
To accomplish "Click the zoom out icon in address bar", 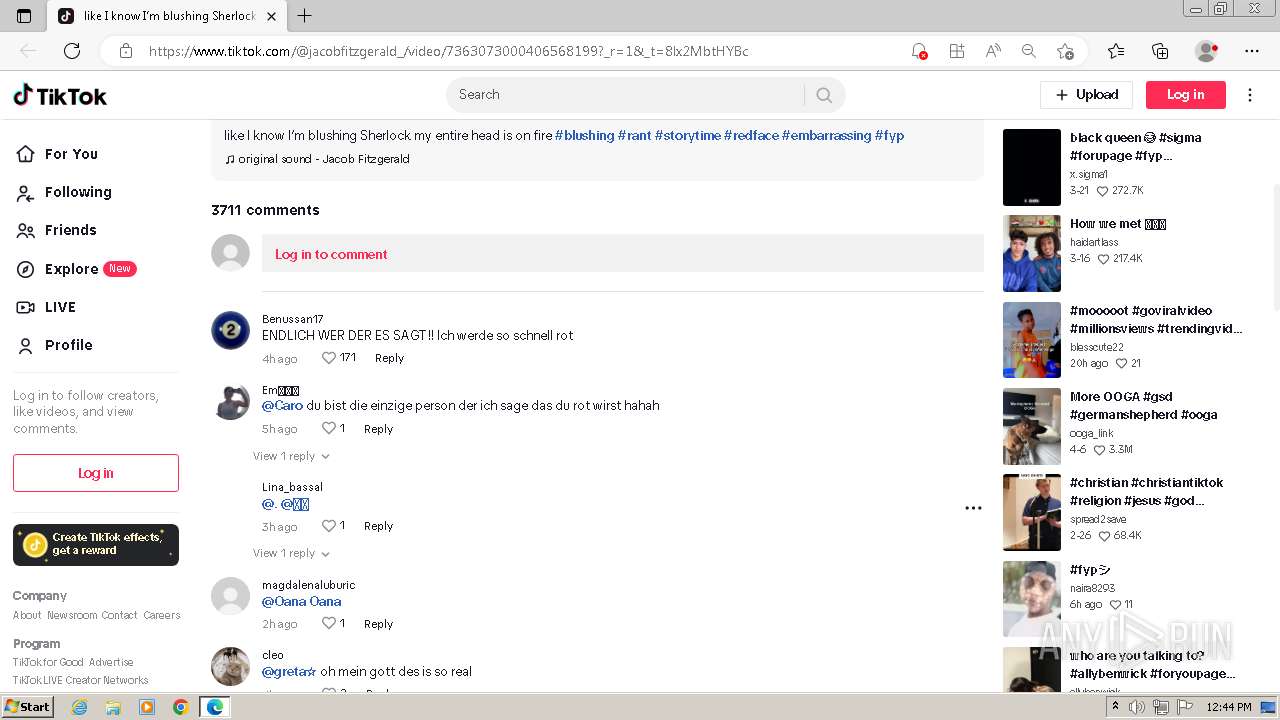I will tap(1028, 51).
